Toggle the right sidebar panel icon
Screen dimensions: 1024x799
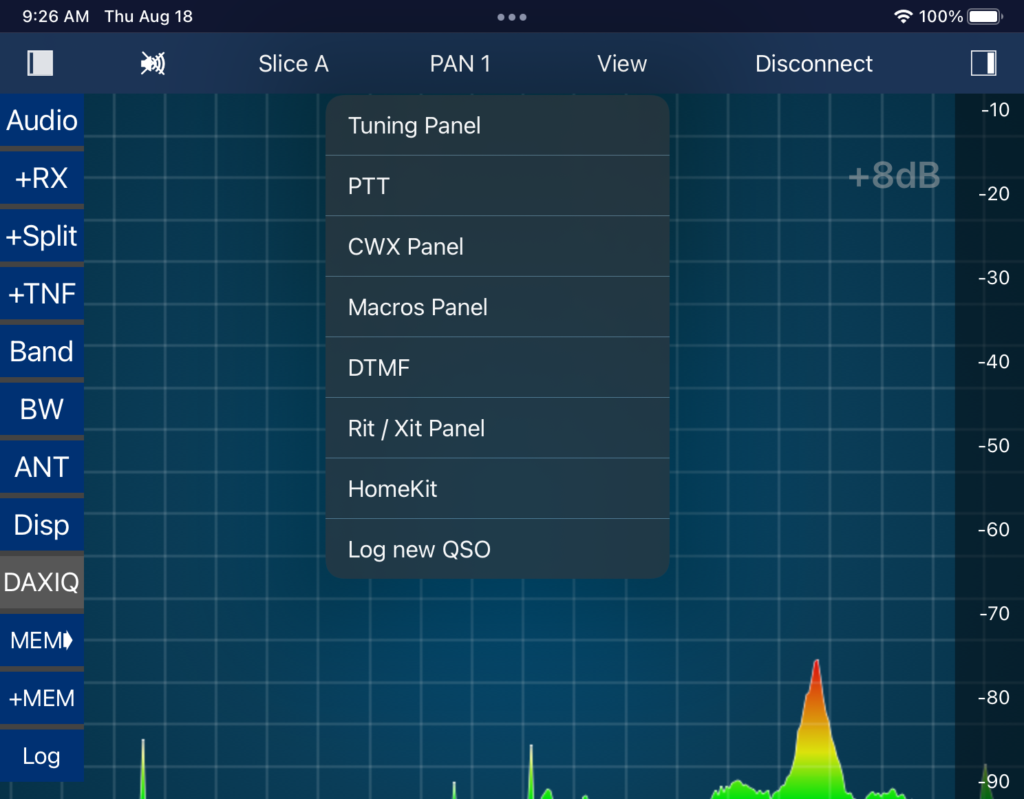tap(983, 63)
